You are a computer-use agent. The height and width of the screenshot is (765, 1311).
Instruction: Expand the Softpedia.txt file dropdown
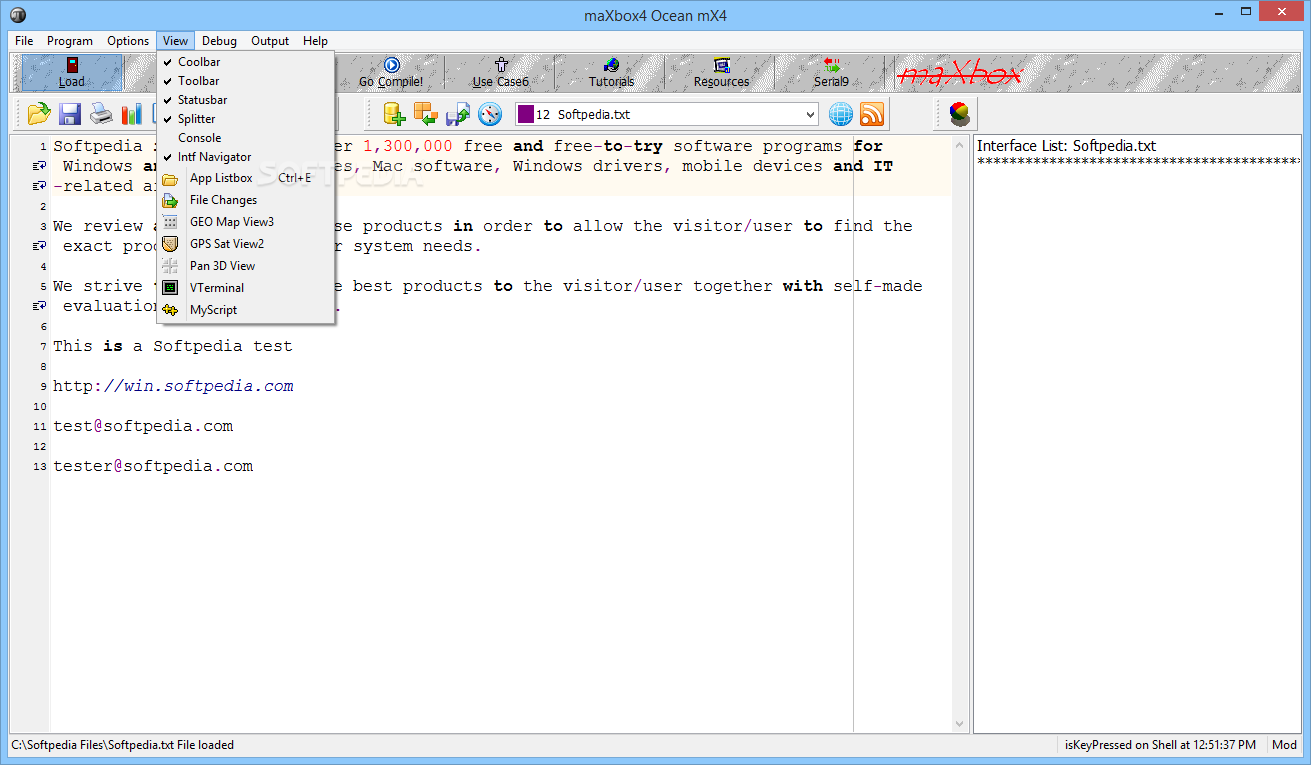point(809,114)
